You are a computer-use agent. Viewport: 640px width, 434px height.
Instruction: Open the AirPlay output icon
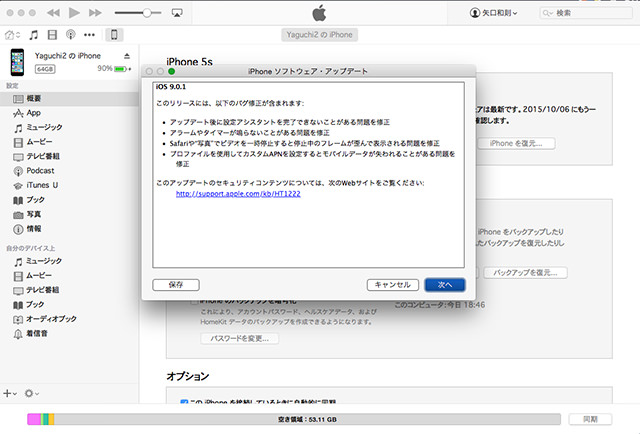tap(177, 13)
